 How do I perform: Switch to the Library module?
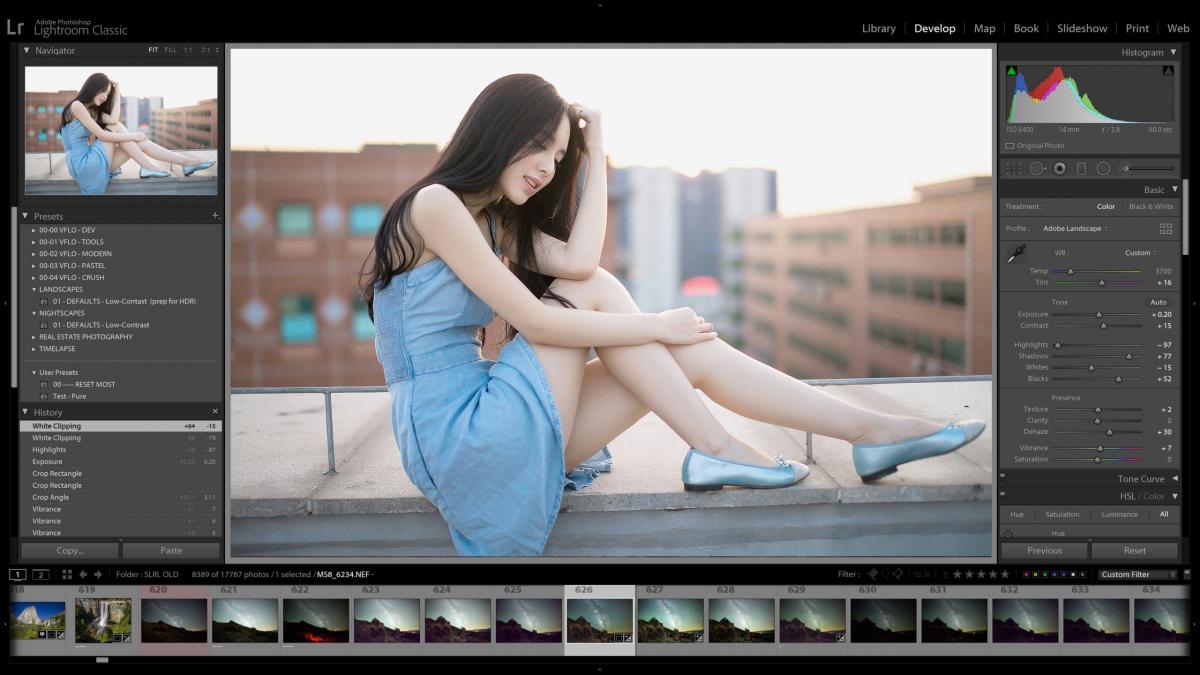point(878,28)
